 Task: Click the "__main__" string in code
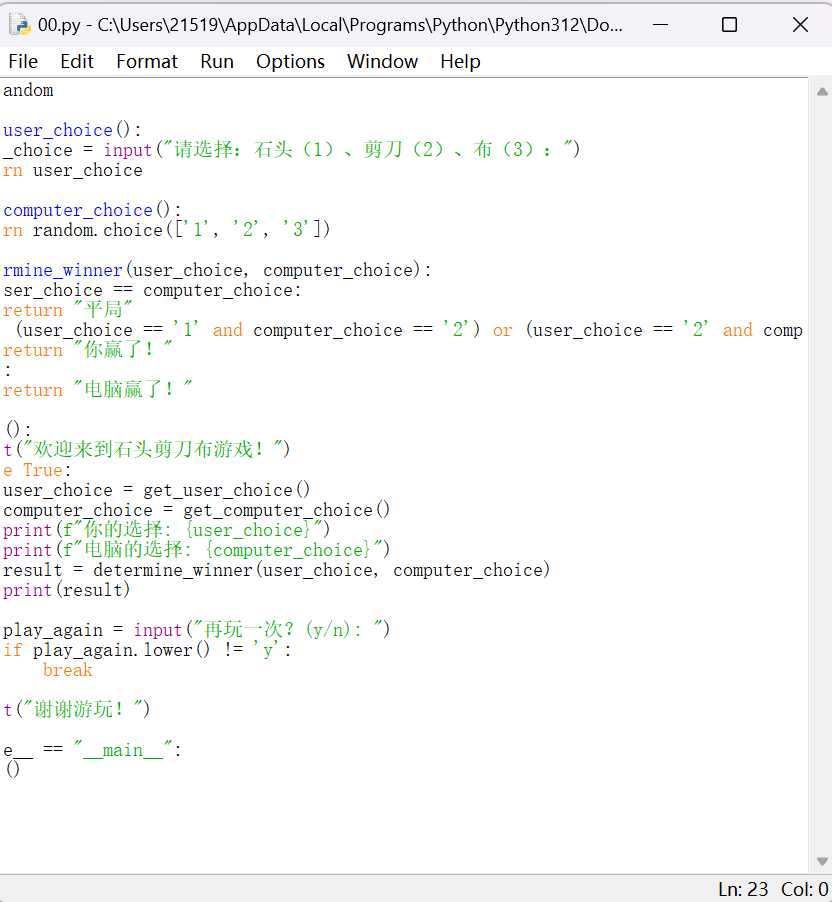click(123, 750)
